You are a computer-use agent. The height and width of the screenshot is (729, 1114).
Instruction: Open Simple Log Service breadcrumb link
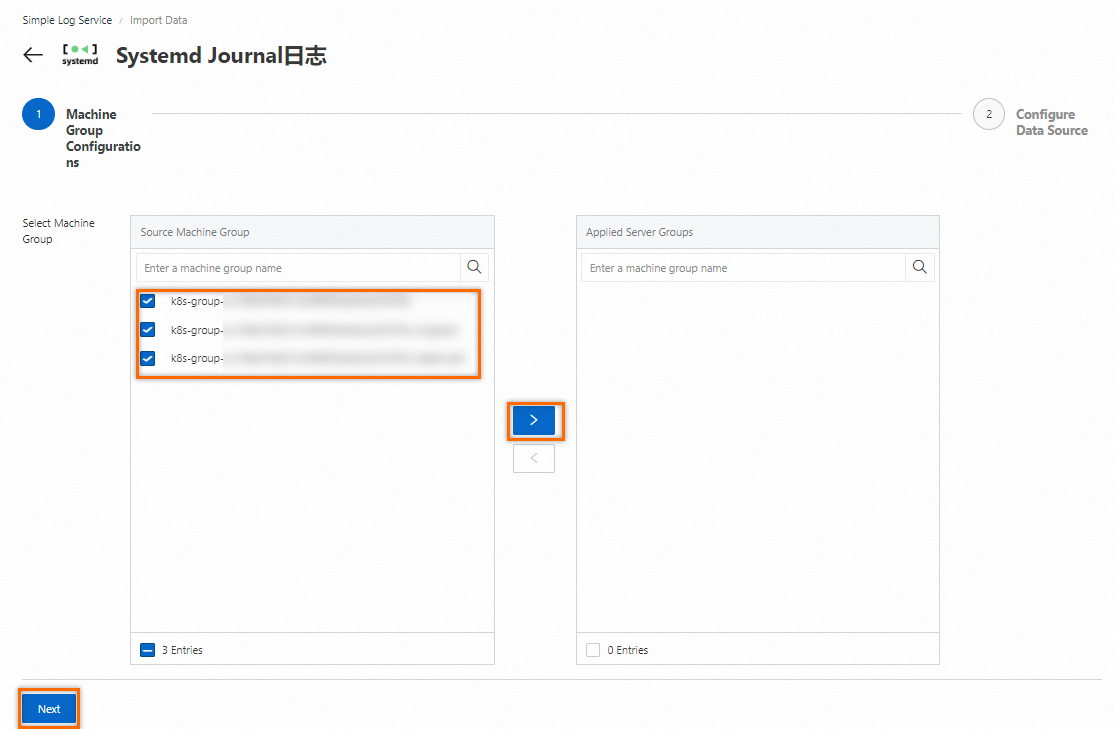click(67, 20)
